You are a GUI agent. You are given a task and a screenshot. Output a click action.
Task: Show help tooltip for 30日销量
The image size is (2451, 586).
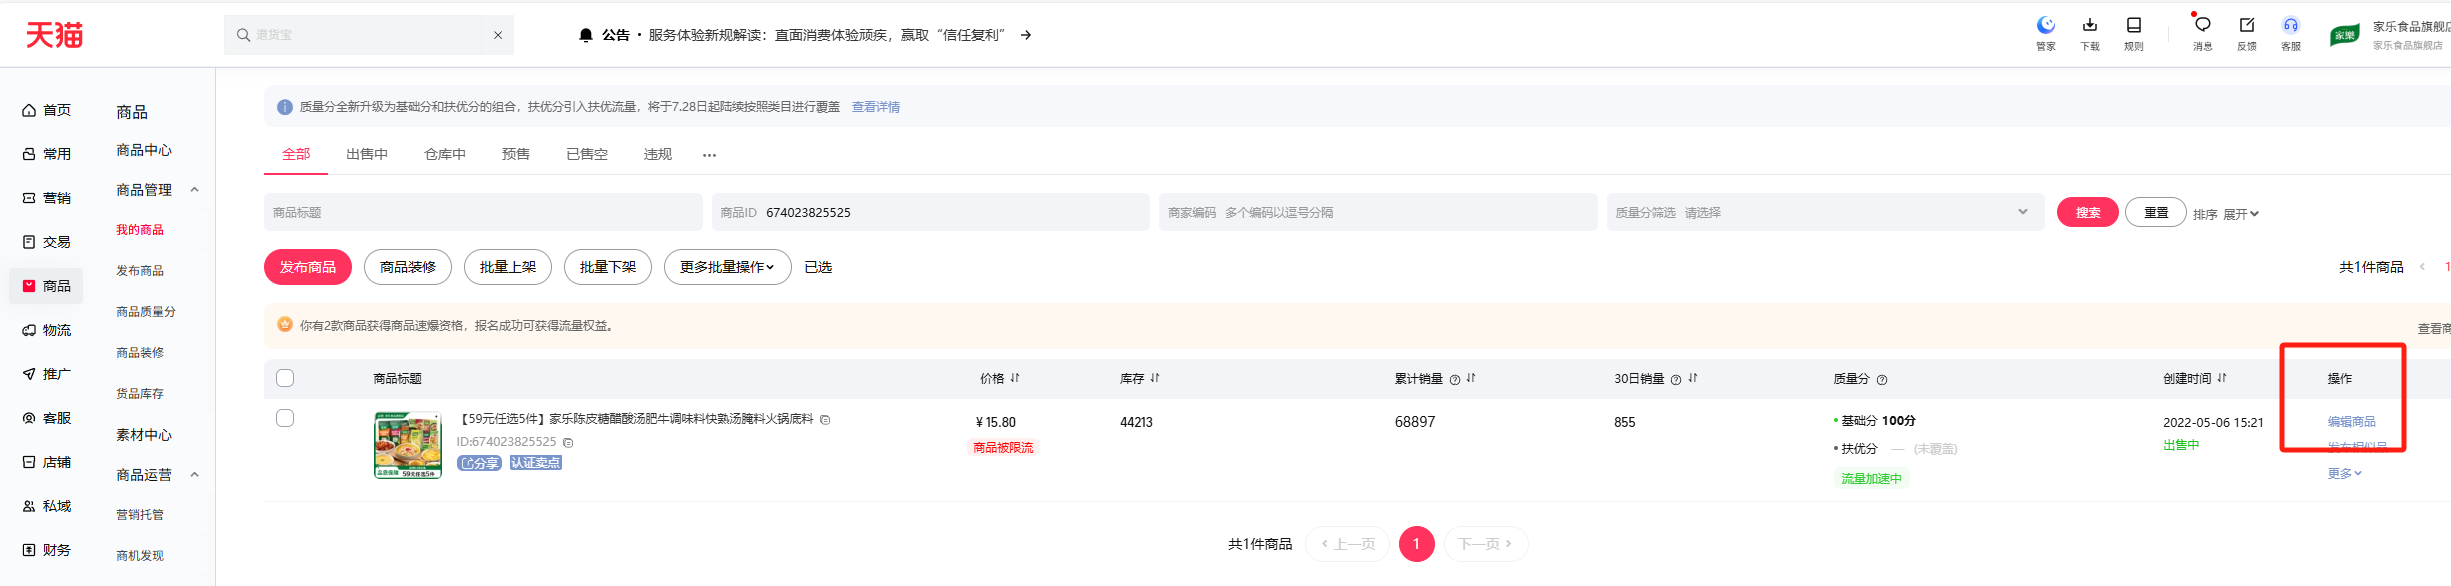coord(1676,380)
